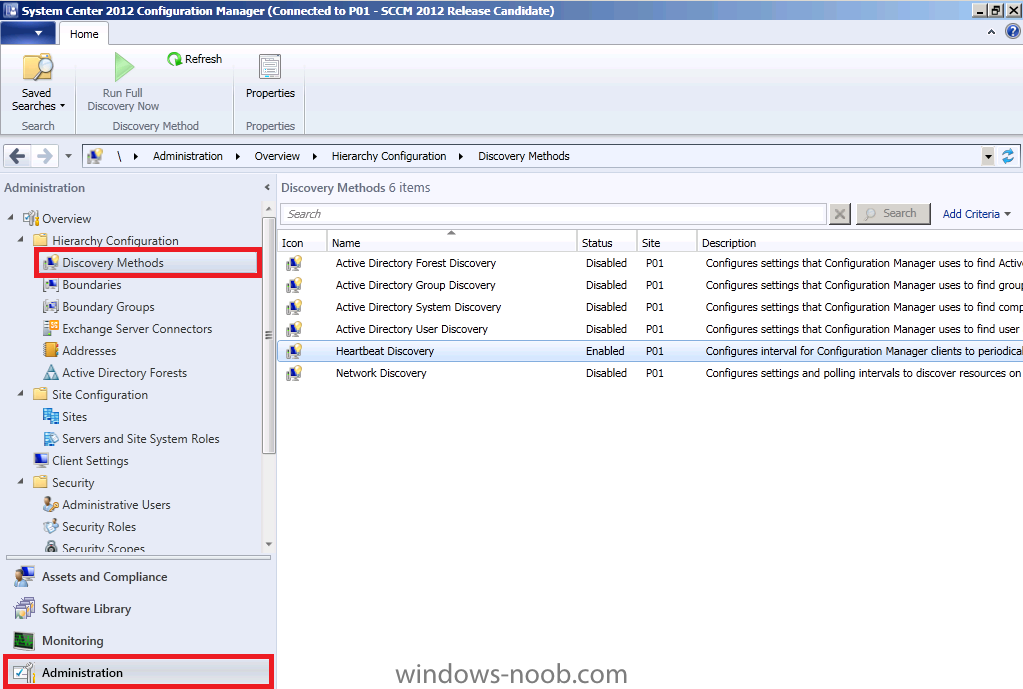Click the Active Directory User Discovery row icon
The height and width of the screenshot is (689, 1023).
pos(294,329)
